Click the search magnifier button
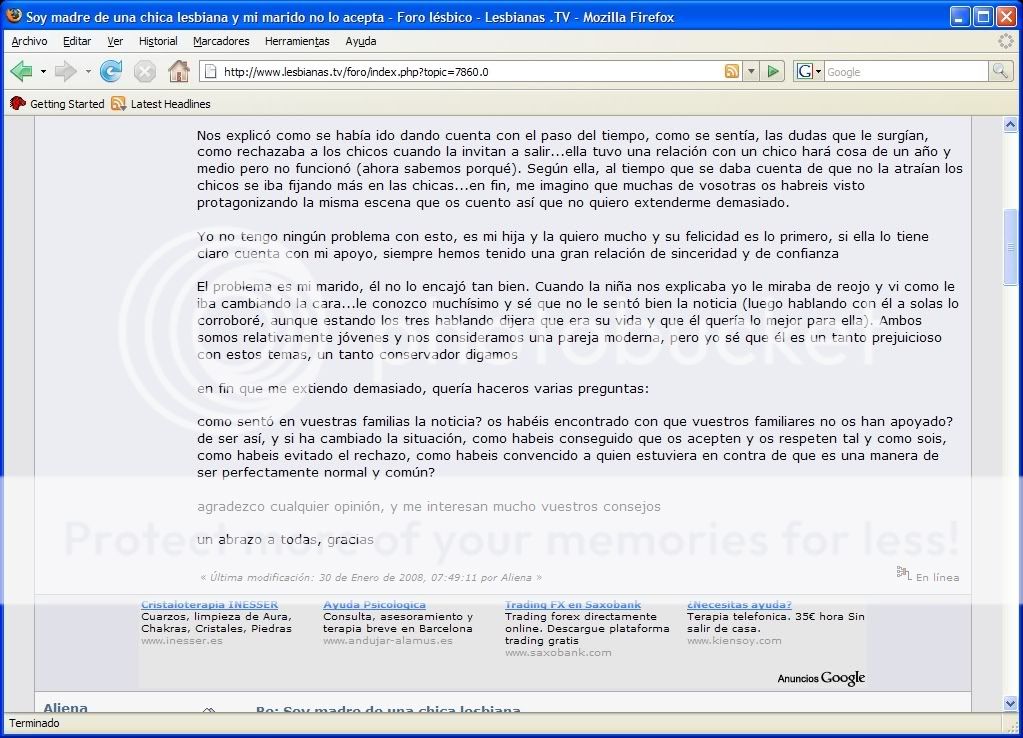This screenshot has height=738, width=1023. (x=1000, y=71)
